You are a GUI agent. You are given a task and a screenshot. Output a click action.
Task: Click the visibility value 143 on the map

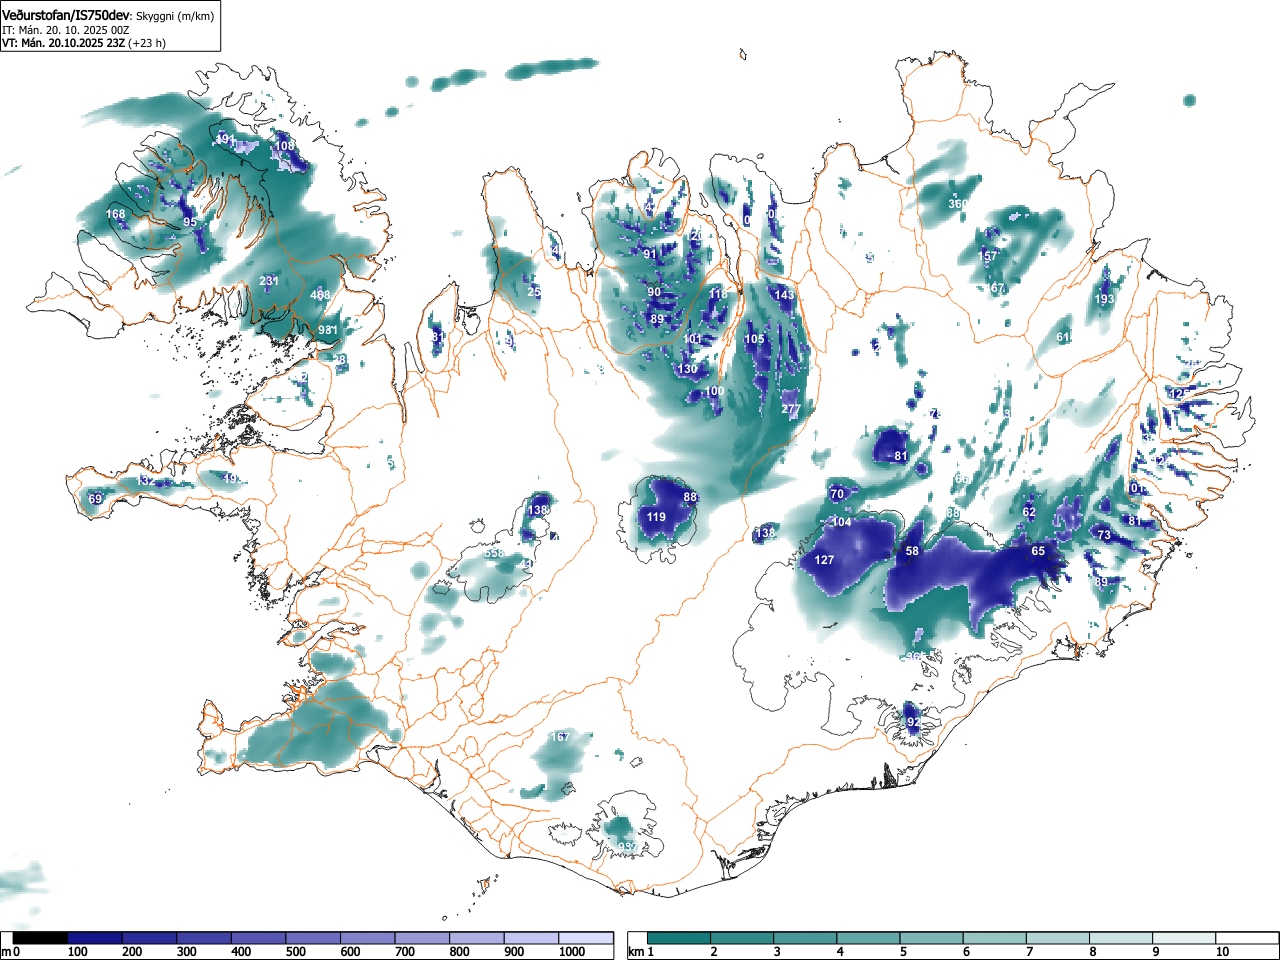[x=784, y=295]
